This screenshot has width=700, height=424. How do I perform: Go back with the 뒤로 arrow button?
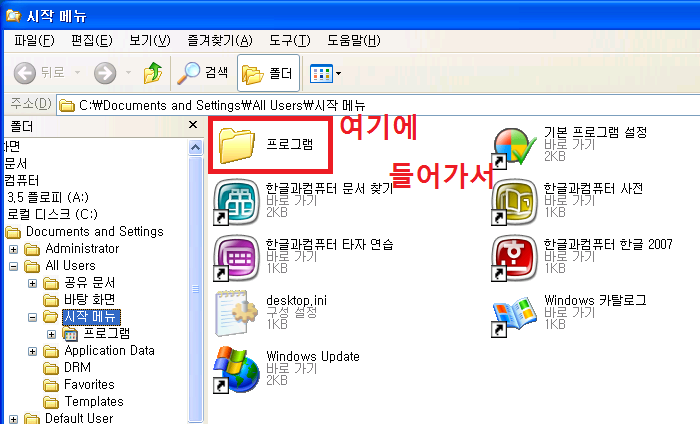point(39,73)
